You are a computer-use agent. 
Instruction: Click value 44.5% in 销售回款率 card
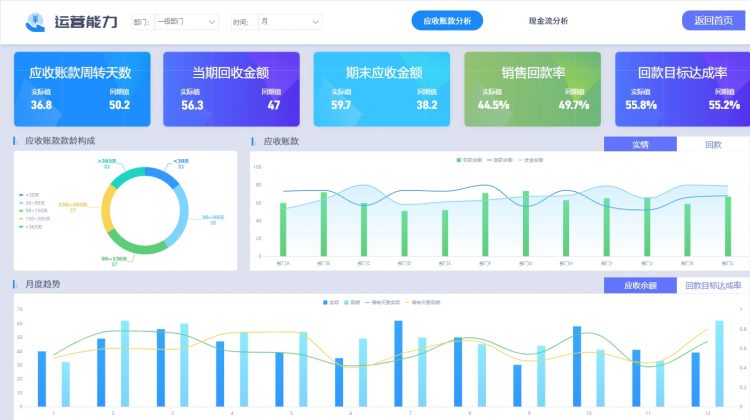click(x=494, y=105)
